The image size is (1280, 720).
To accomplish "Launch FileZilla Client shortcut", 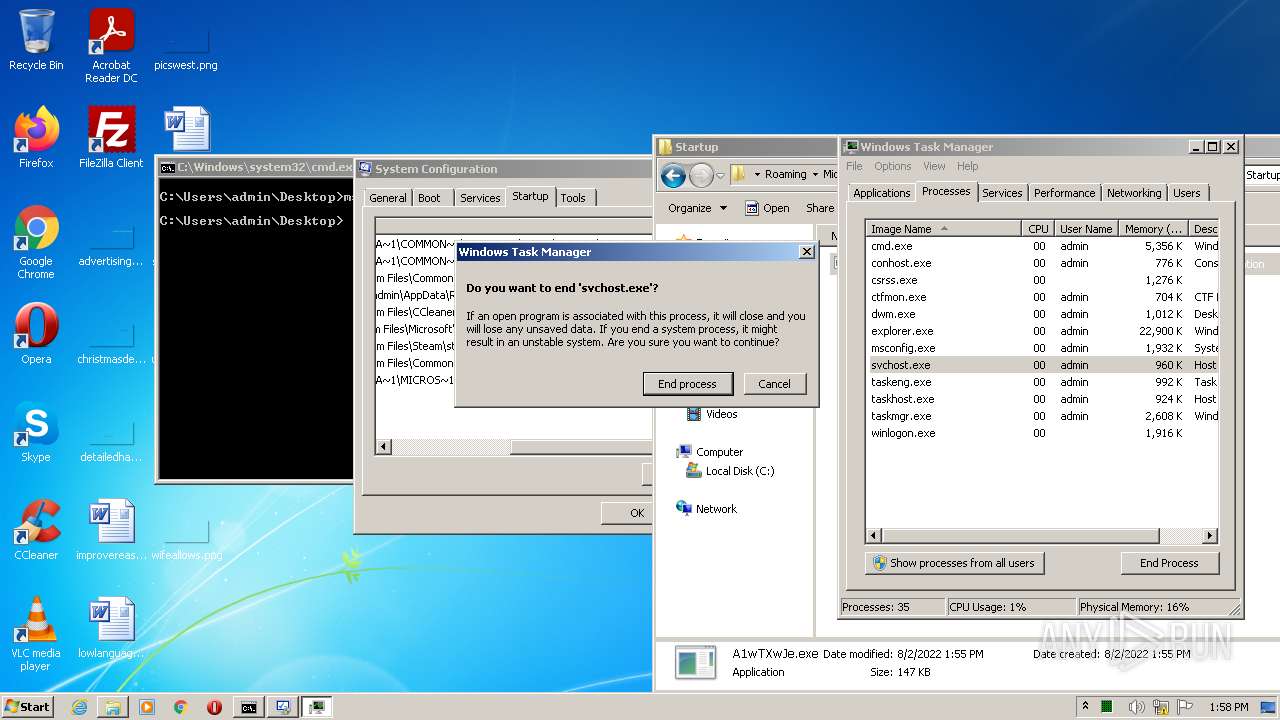I will 111,138.
